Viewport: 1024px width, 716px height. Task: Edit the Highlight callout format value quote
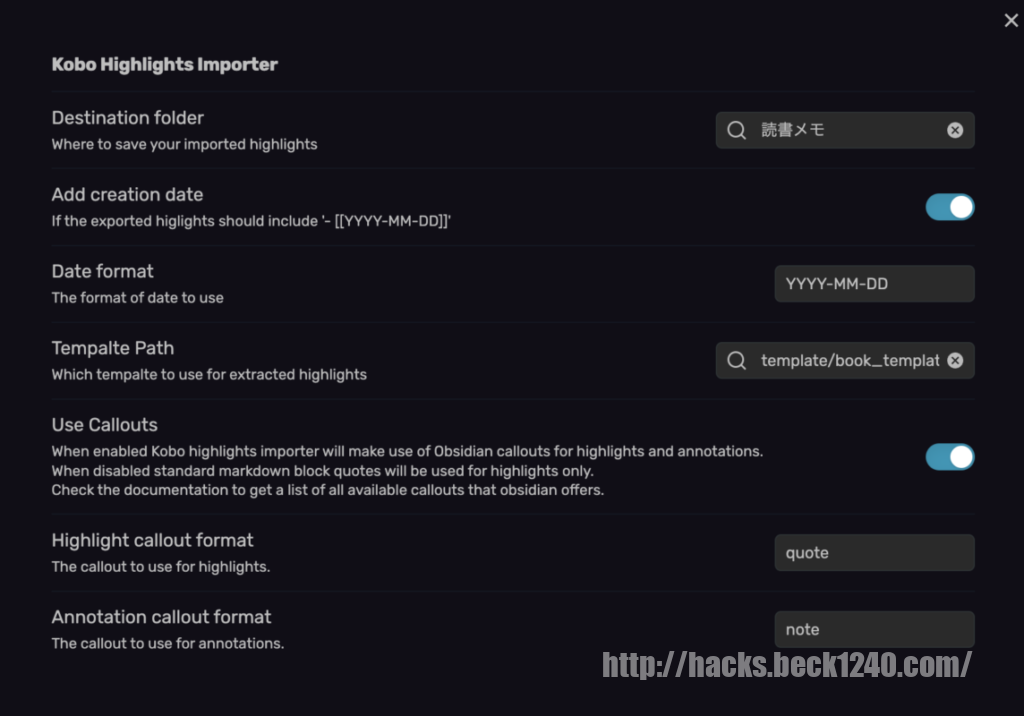coord(874,552)
